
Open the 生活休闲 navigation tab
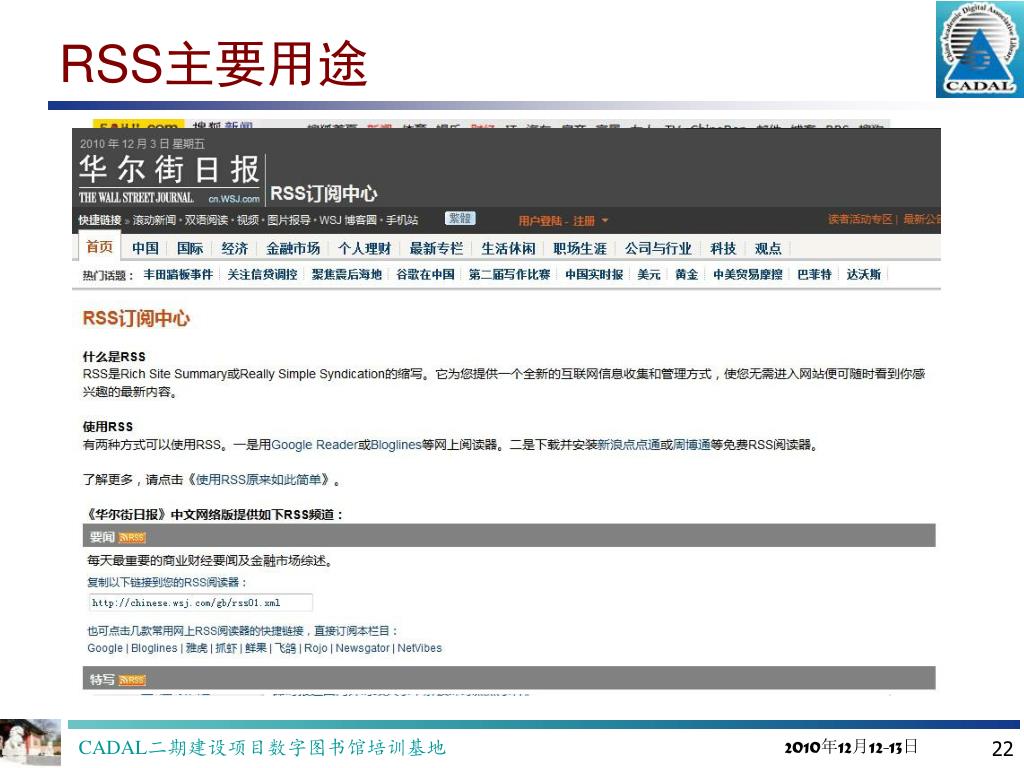(508, 248)
